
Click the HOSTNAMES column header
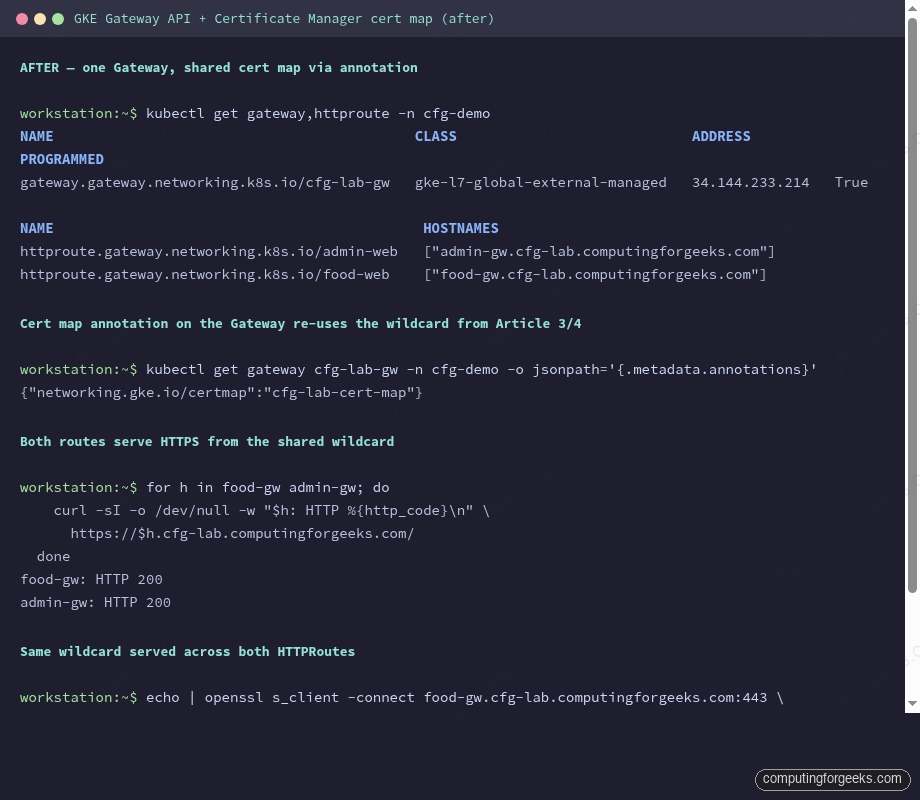coord(460,228)
